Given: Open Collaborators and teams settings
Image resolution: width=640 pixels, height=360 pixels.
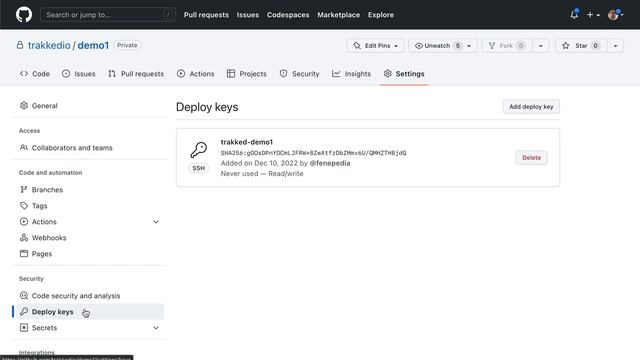Looking at the screenshot, I should [x=90, y=148].
